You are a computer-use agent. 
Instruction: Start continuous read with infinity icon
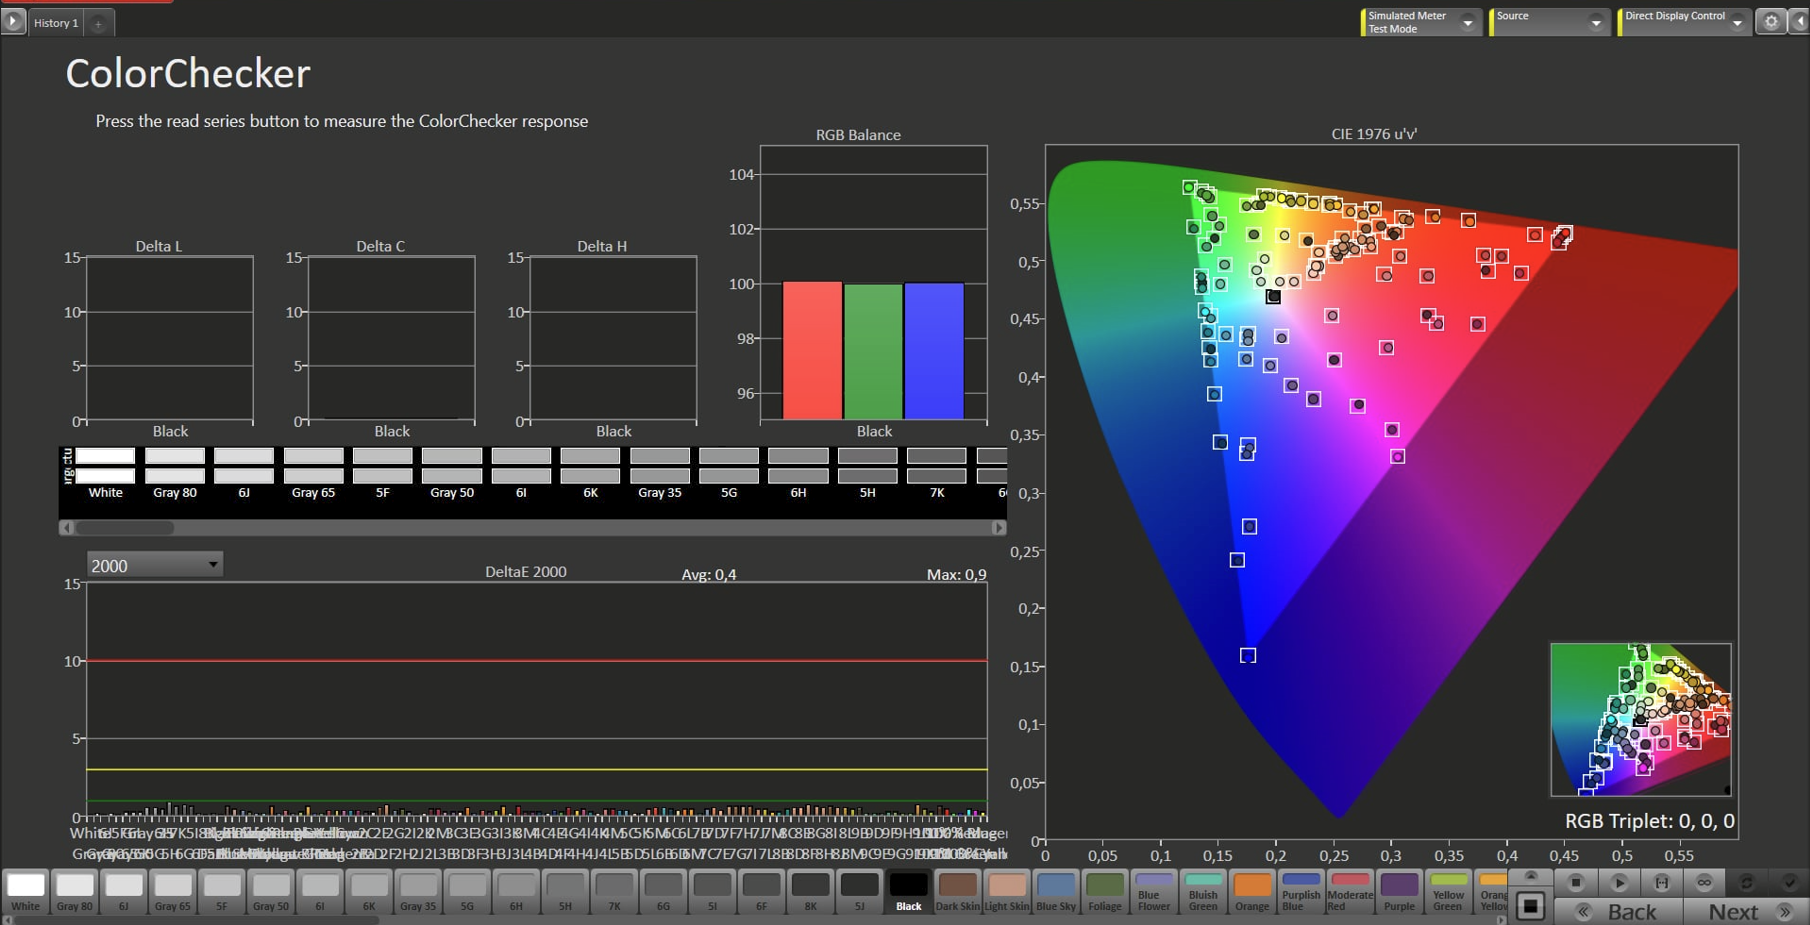click(x=1704, y=882)
